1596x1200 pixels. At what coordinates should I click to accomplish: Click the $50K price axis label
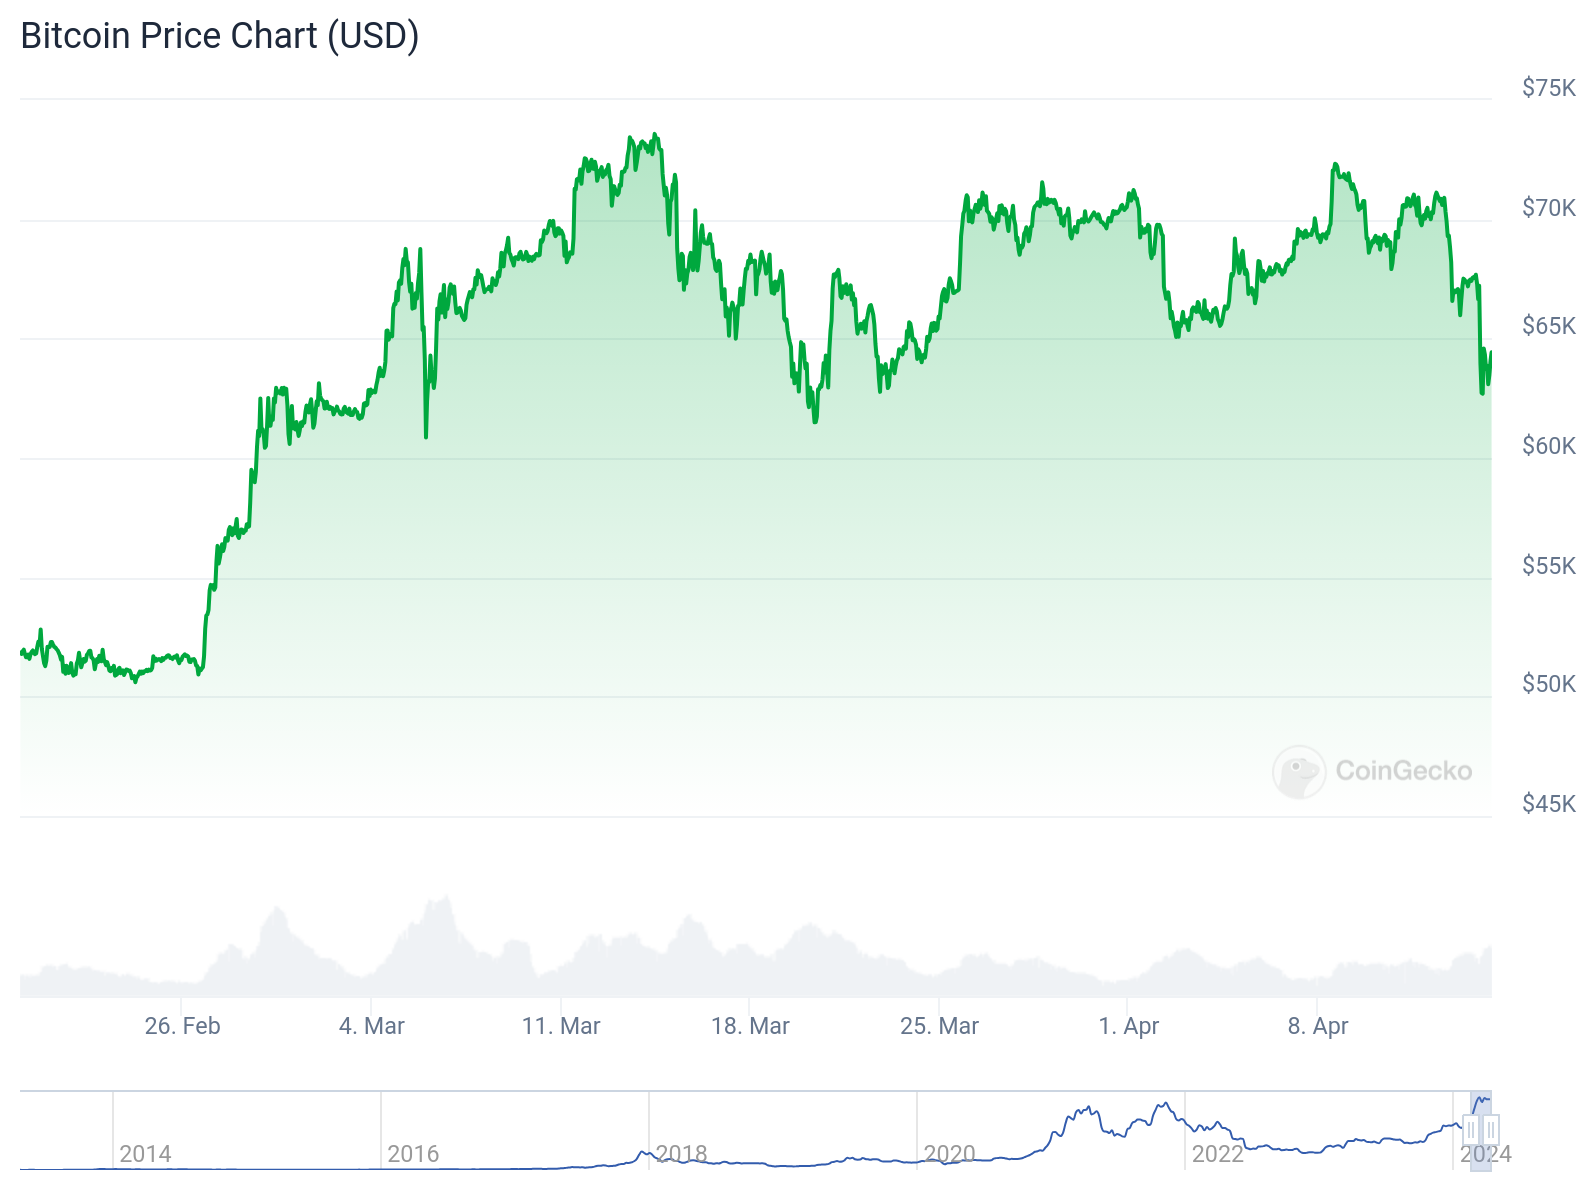[x=1548, y=684]
